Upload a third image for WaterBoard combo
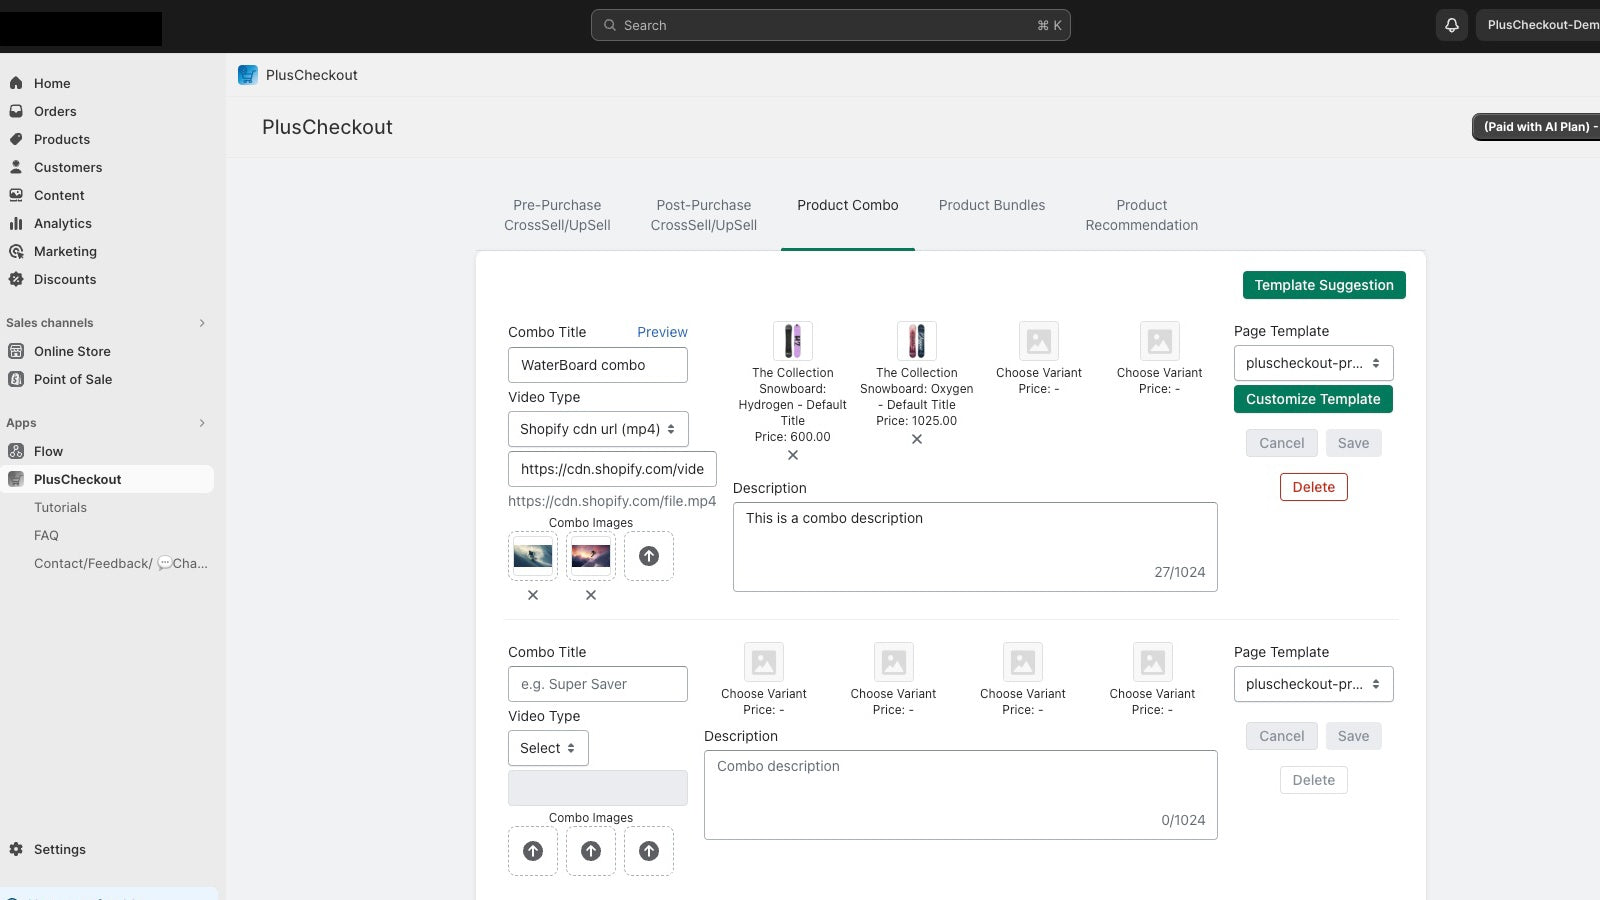Image resolution: width=1600 pixels, height=900 pixels. point(649,556)
